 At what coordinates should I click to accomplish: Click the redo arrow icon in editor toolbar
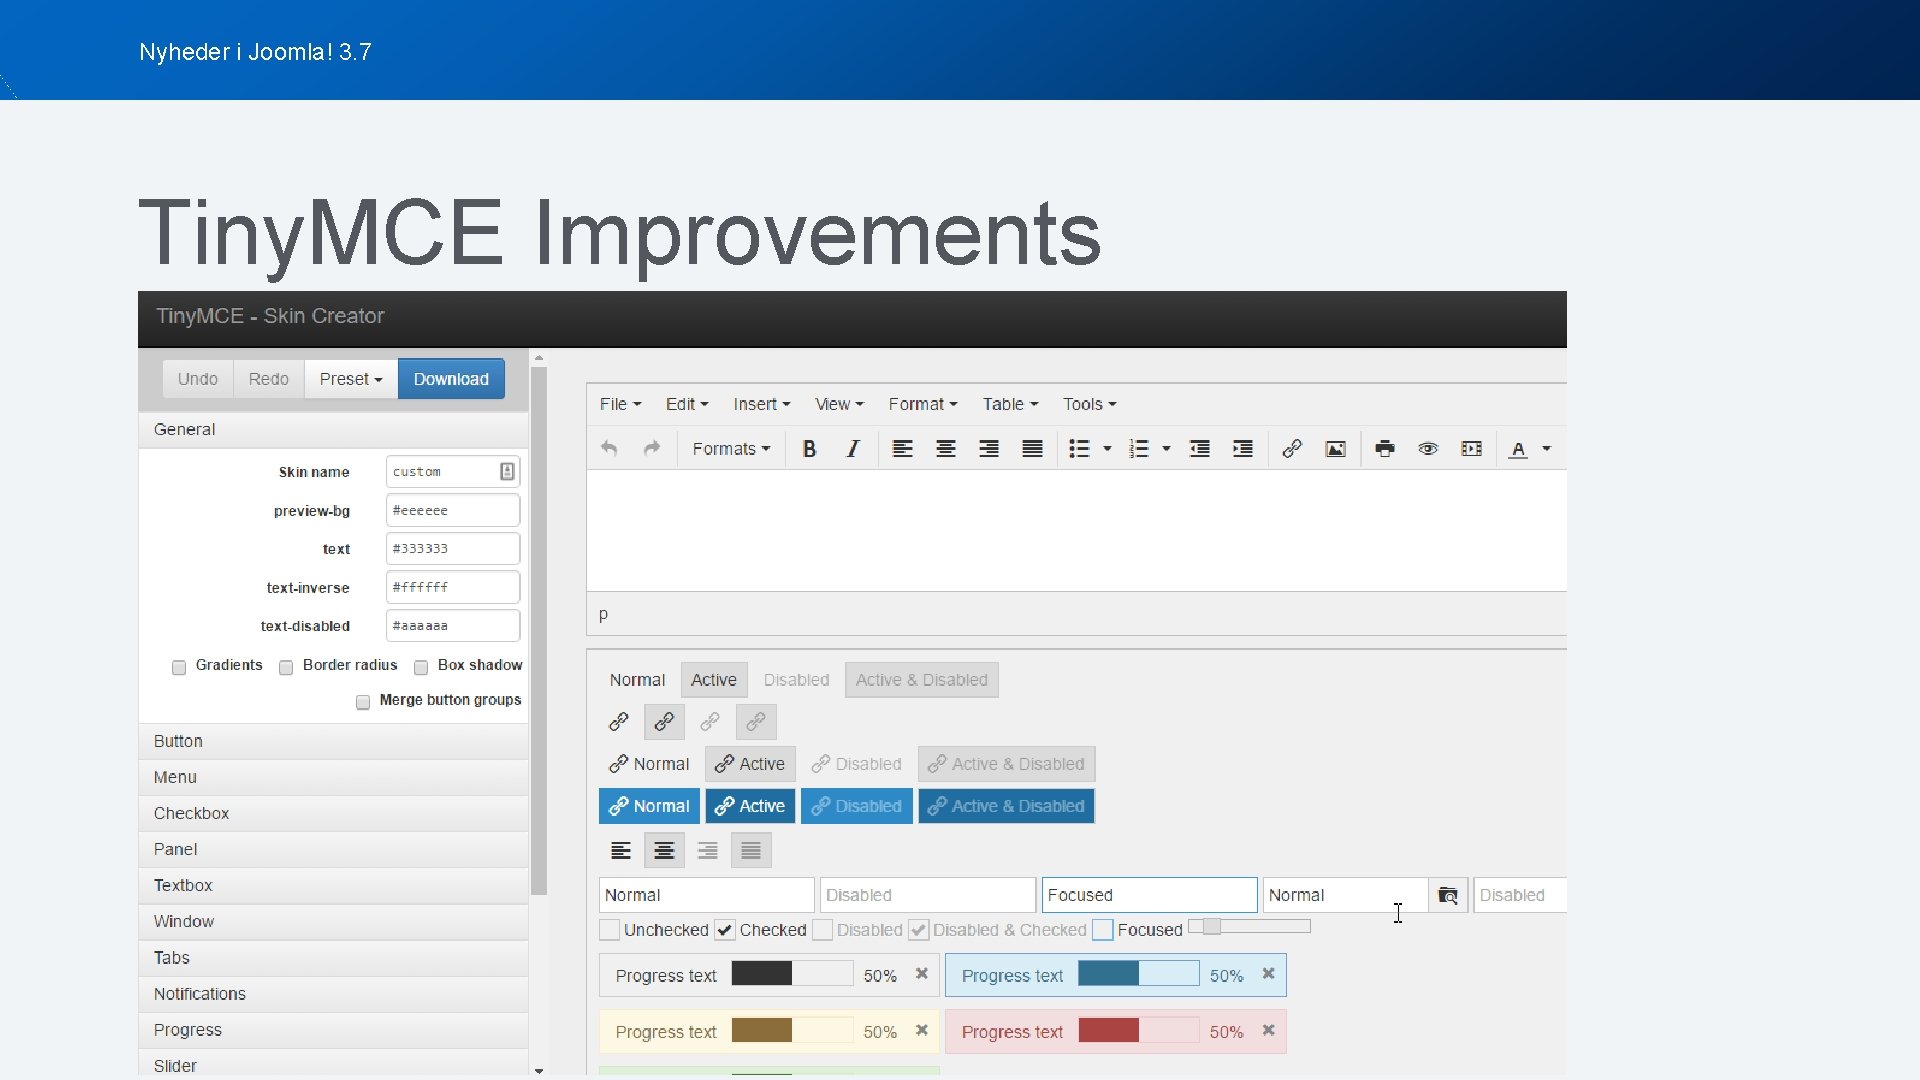tap(652, 449)
